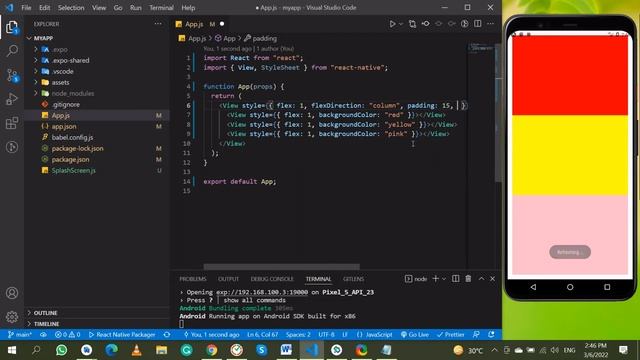Close the bottom terminal panel

point(492,278)
